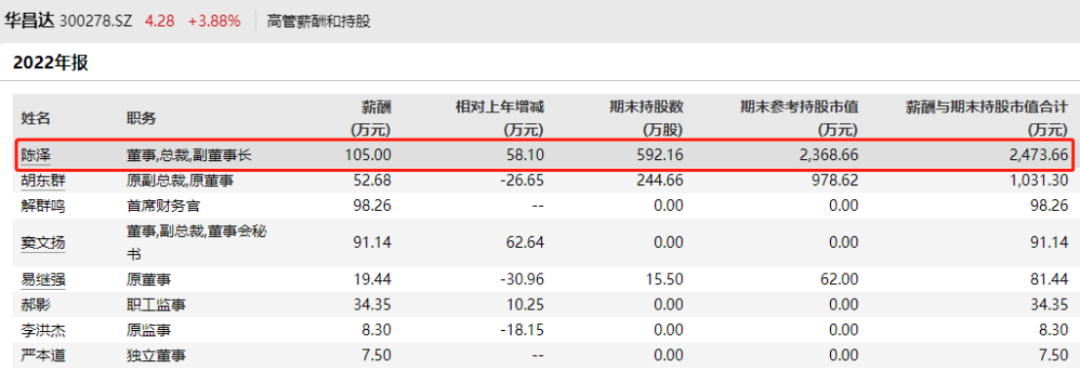The height and width of the screenshot is (371, 1080).
Task: Click stock code 300278.SZ
Action: pos(98,21)
